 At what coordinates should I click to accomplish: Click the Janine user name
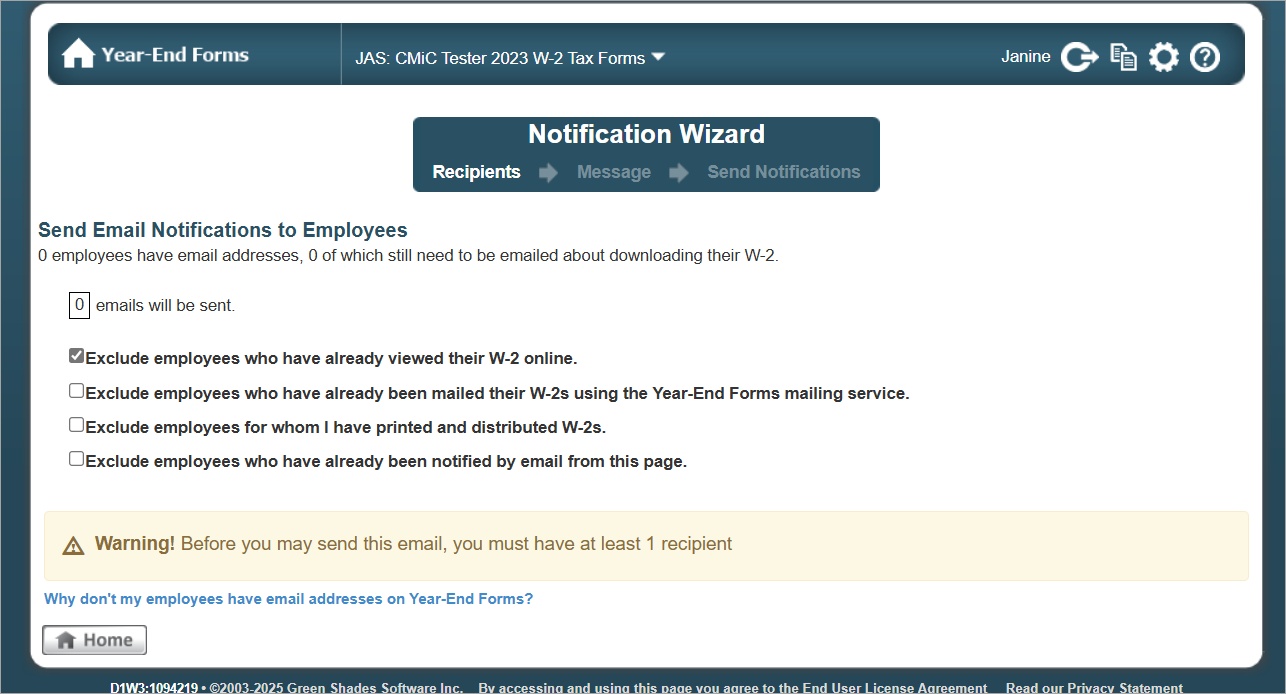1026,57
